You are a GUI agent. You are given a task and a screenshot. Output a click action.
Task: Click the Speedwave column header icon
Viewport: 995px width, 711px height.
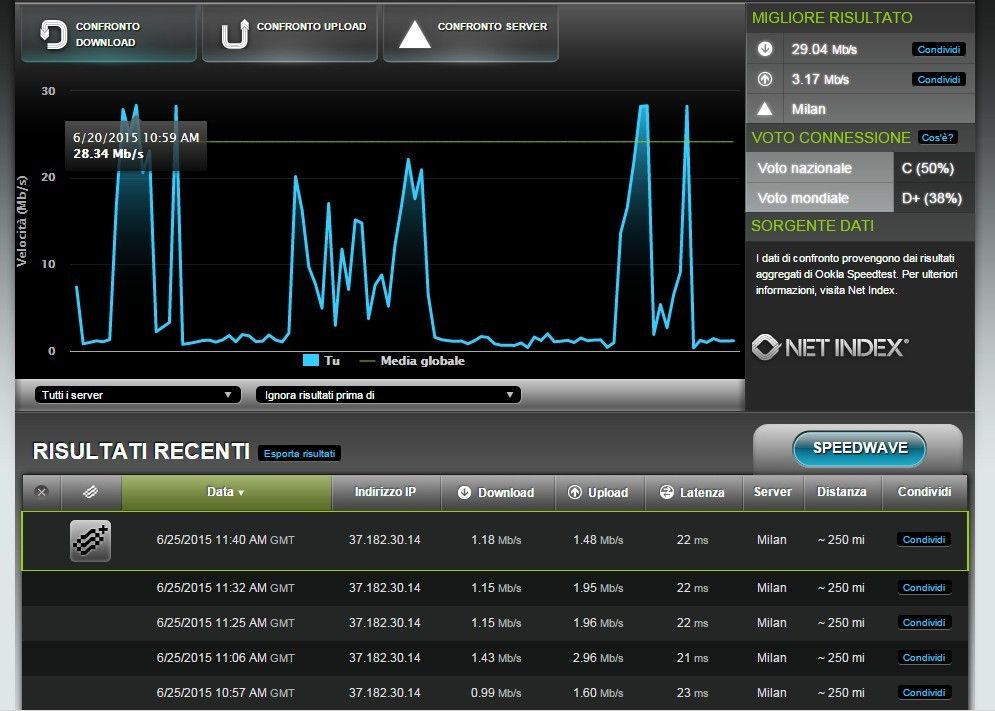tap(91, 492)
